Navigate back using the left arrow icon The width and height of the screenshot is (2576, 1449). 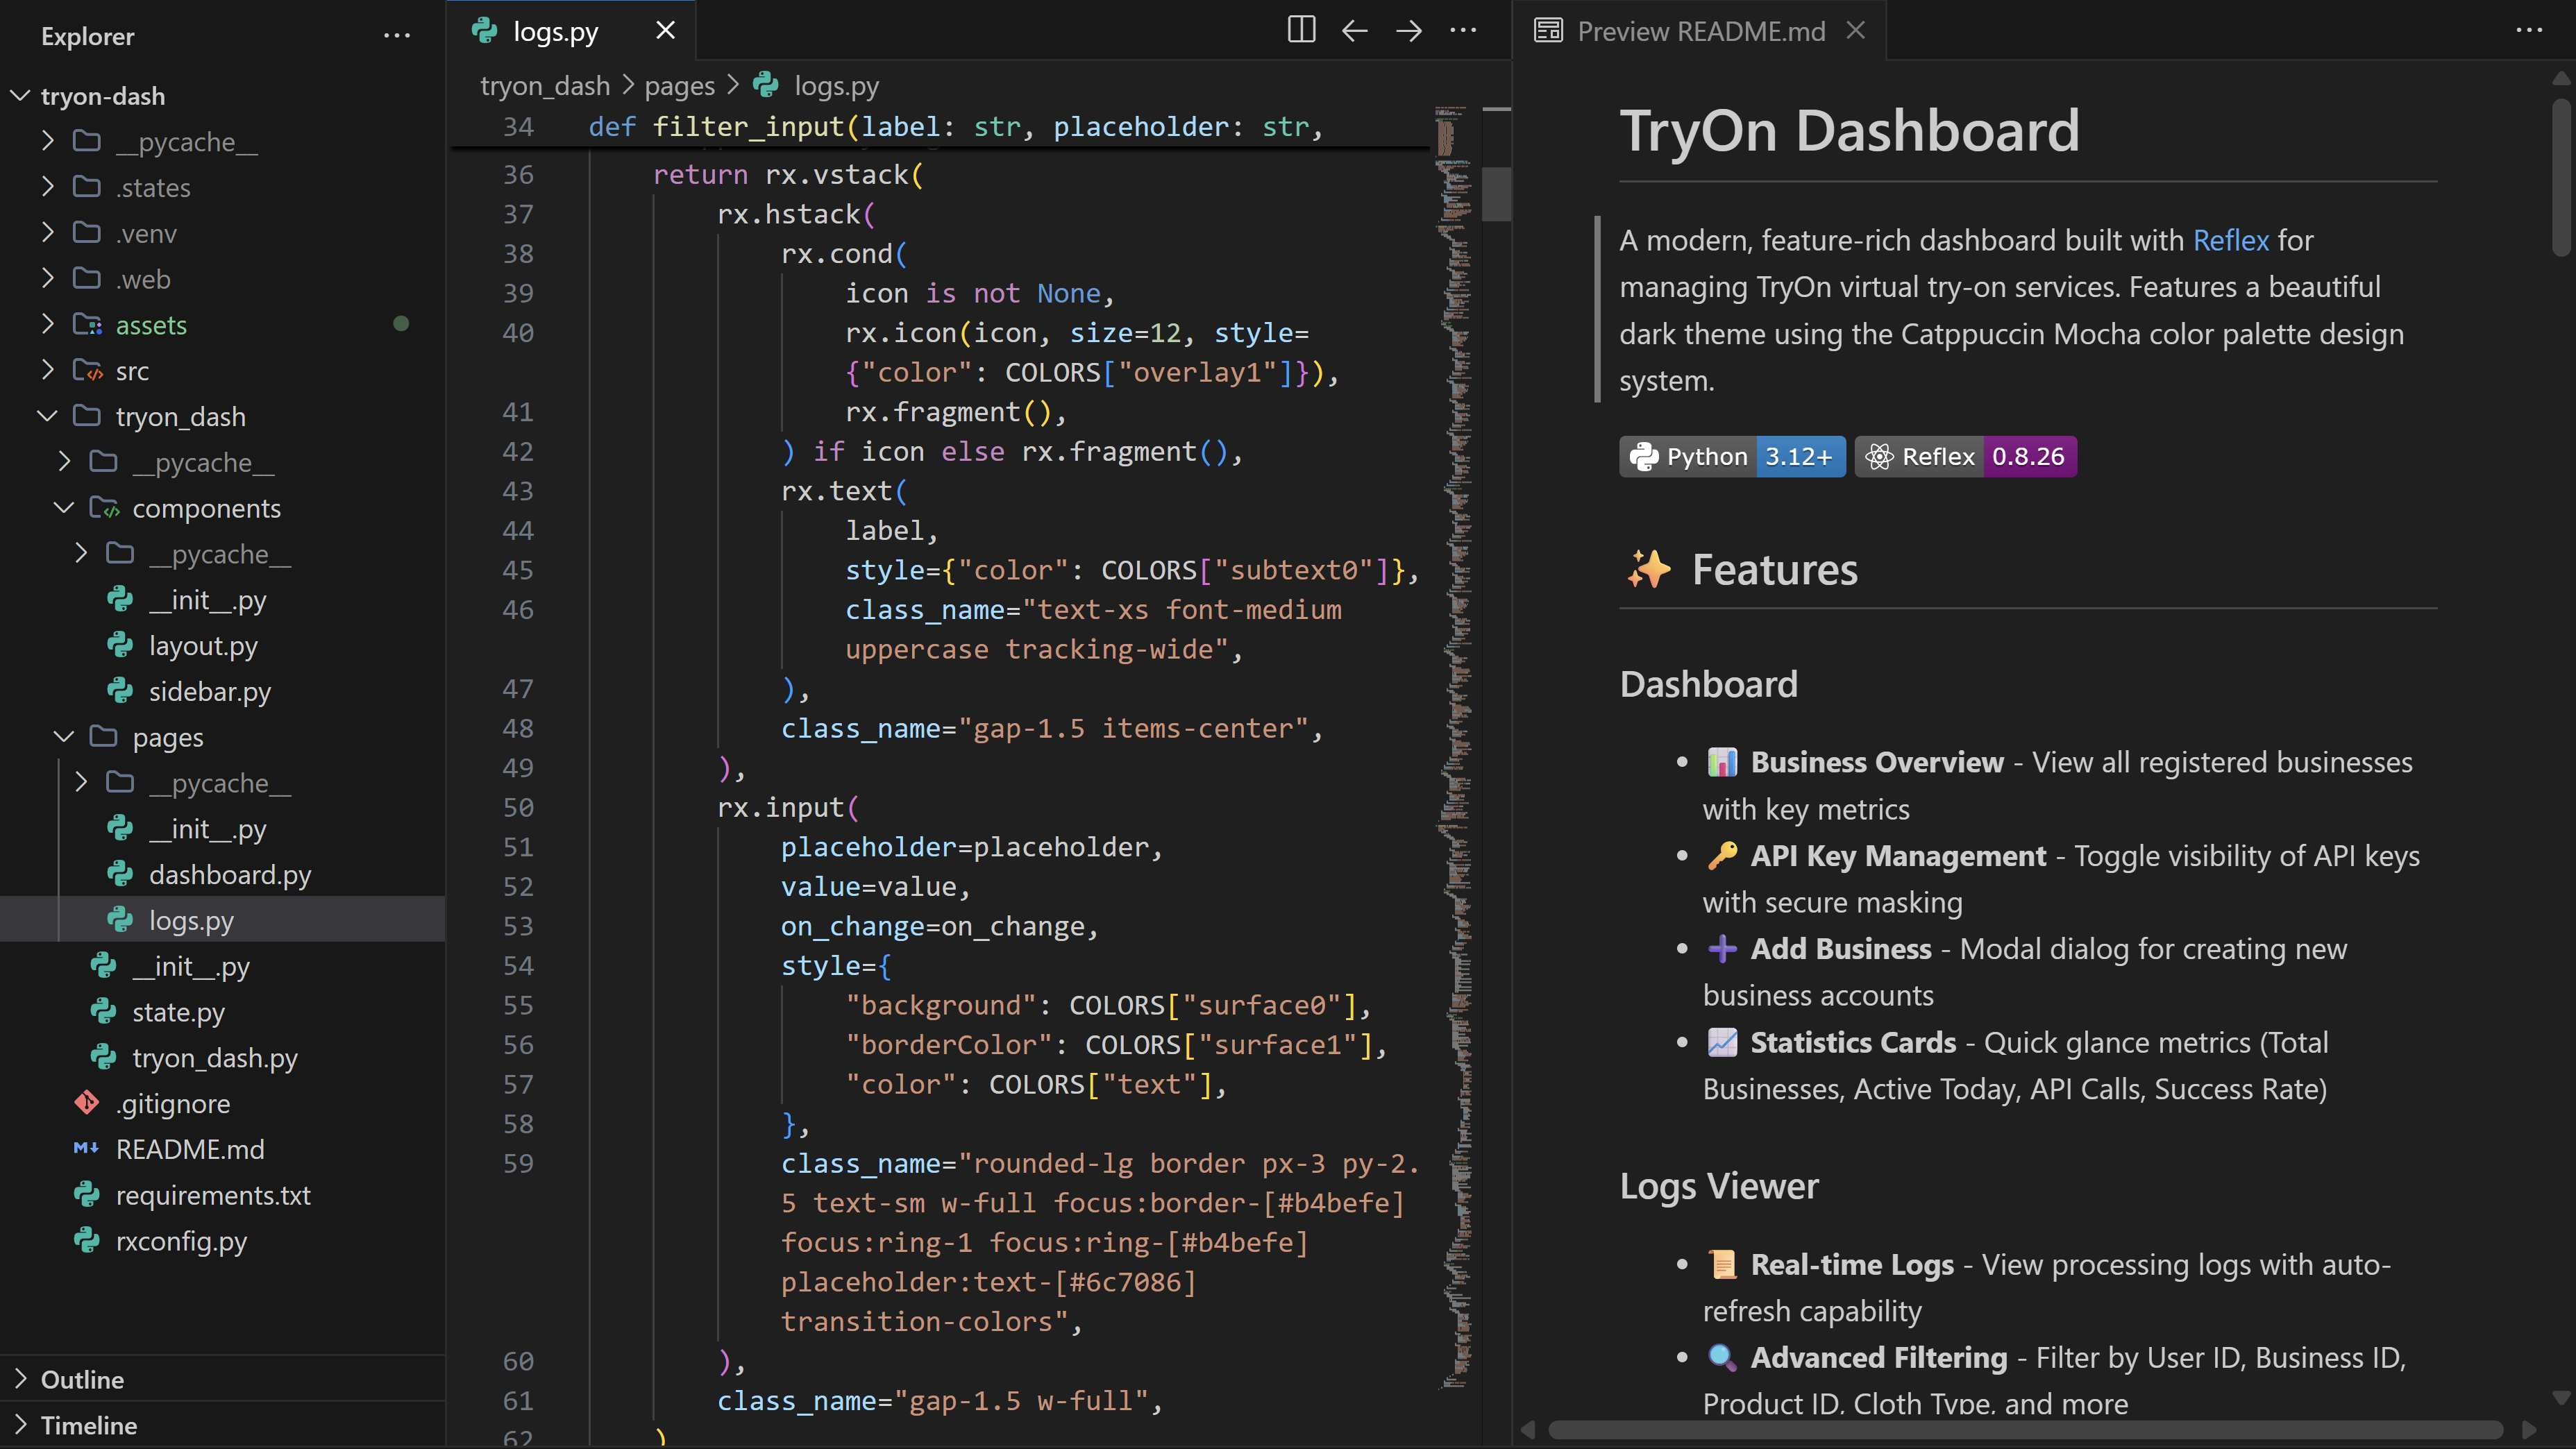coord(1355,30)
